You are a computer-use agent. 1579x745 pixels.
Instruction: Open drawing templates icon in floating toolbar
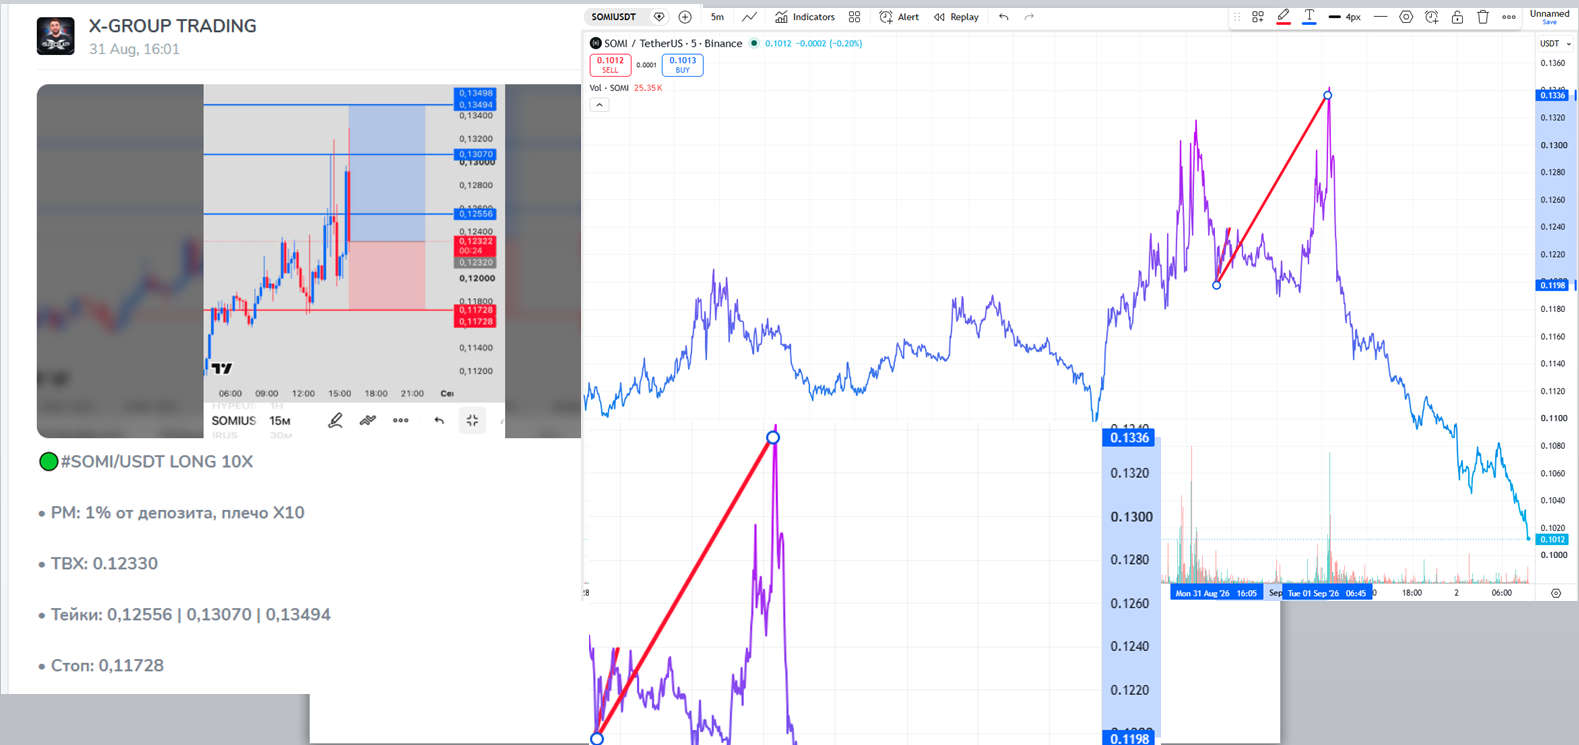tap(1258, 17)
